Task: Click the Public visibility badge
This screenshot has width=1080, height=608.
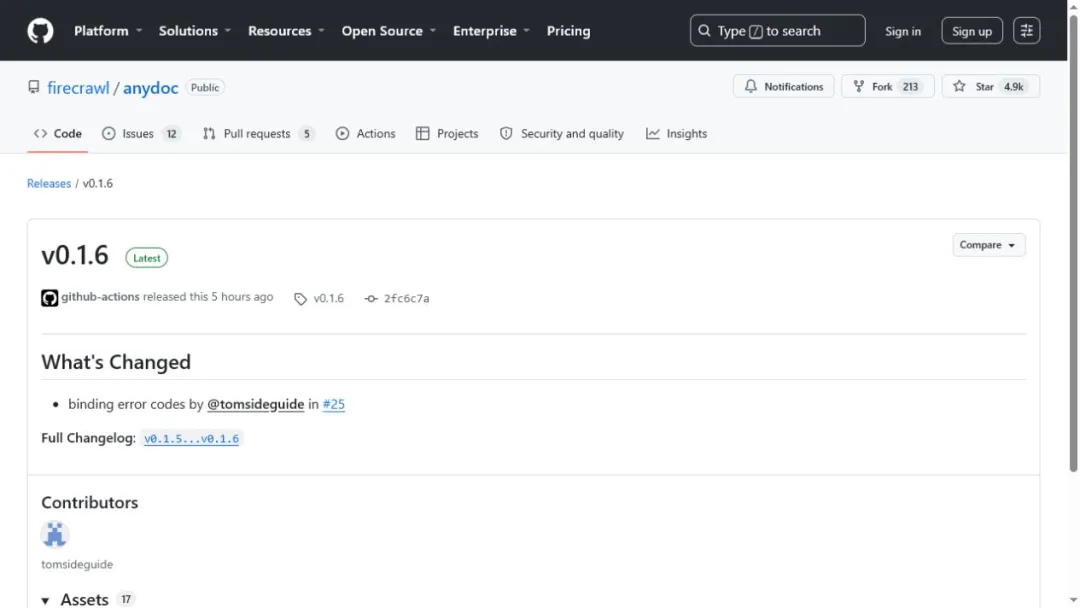Action: pyautogui.click(x=205, y=87)
